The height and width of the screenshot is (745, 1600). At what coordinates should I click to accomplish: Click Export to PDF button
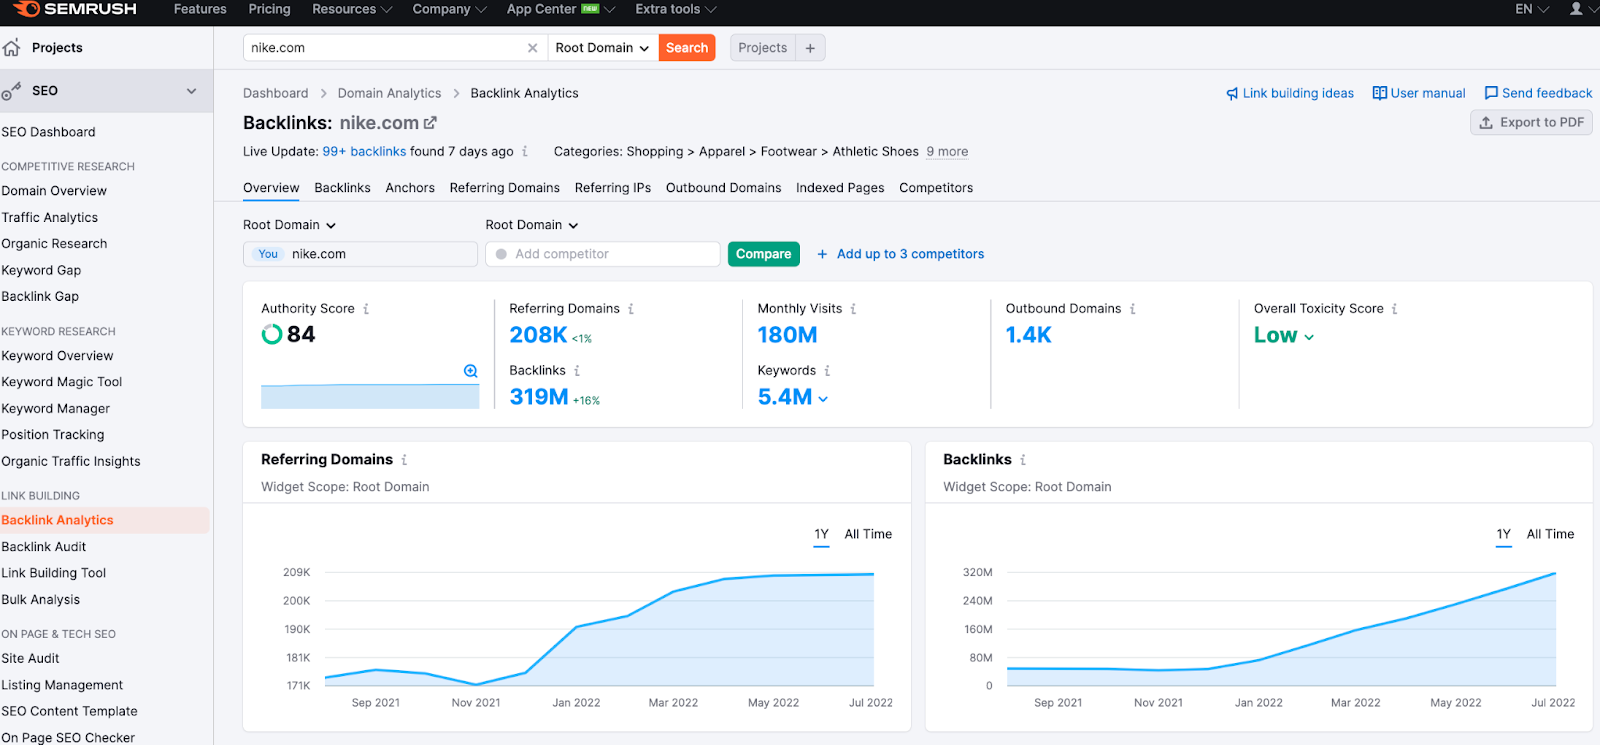[1531, 122]
